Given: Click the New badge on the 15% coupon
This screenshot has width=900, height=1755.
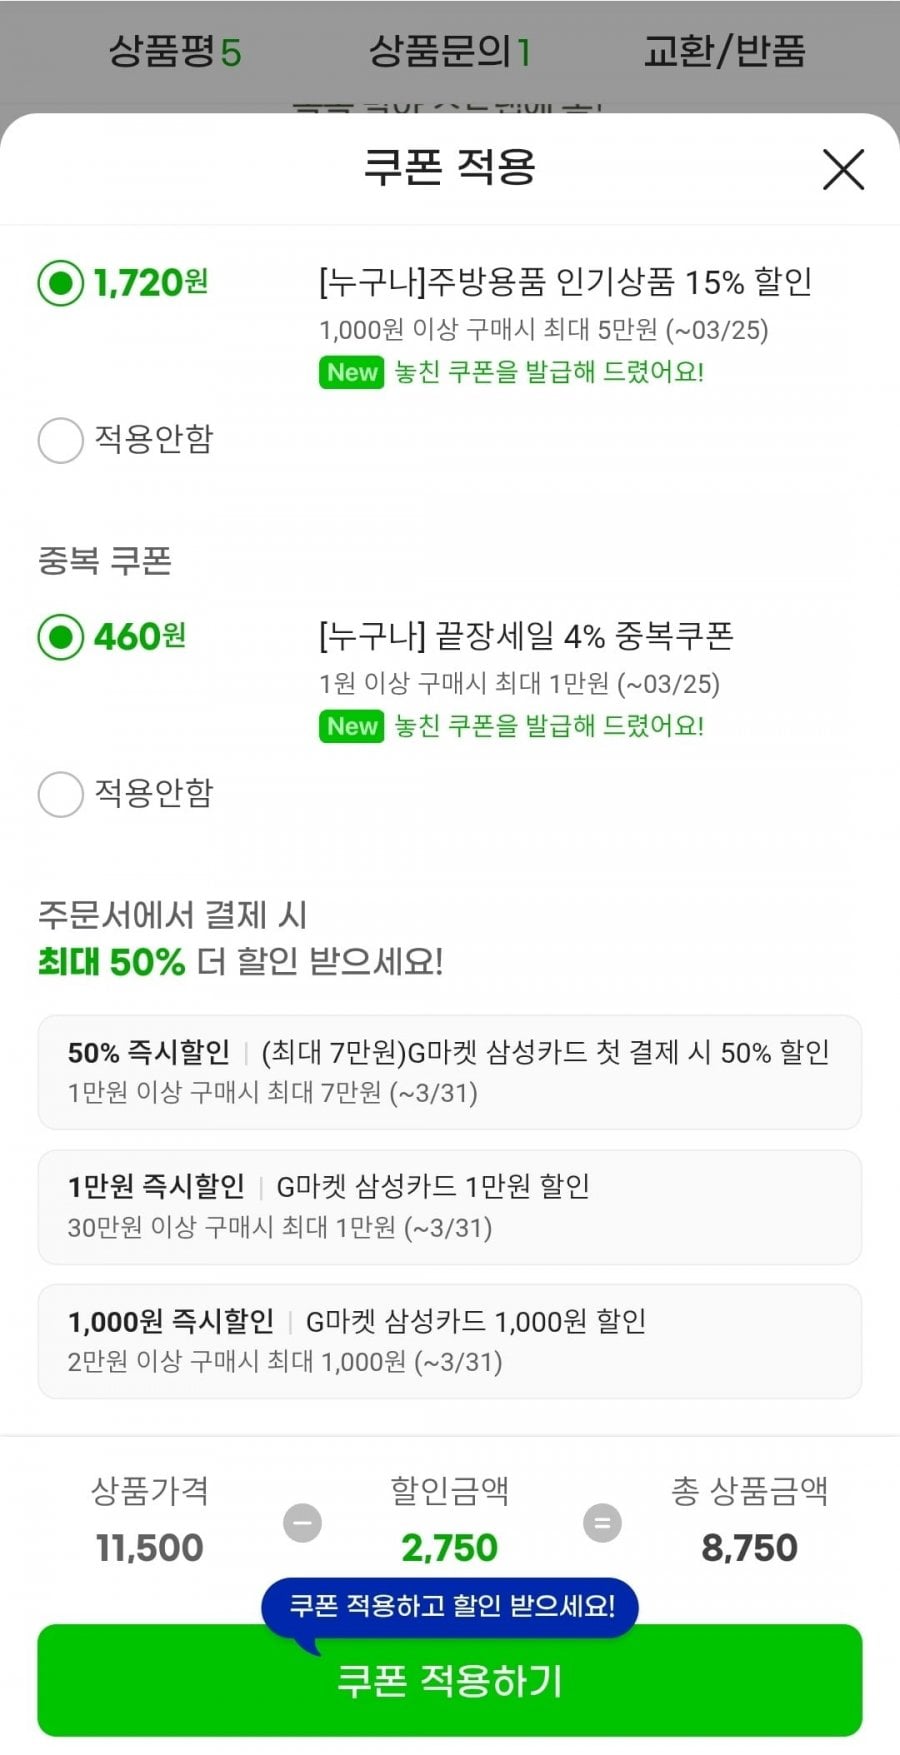Looking at the screenshot, I should coord(352,373).
